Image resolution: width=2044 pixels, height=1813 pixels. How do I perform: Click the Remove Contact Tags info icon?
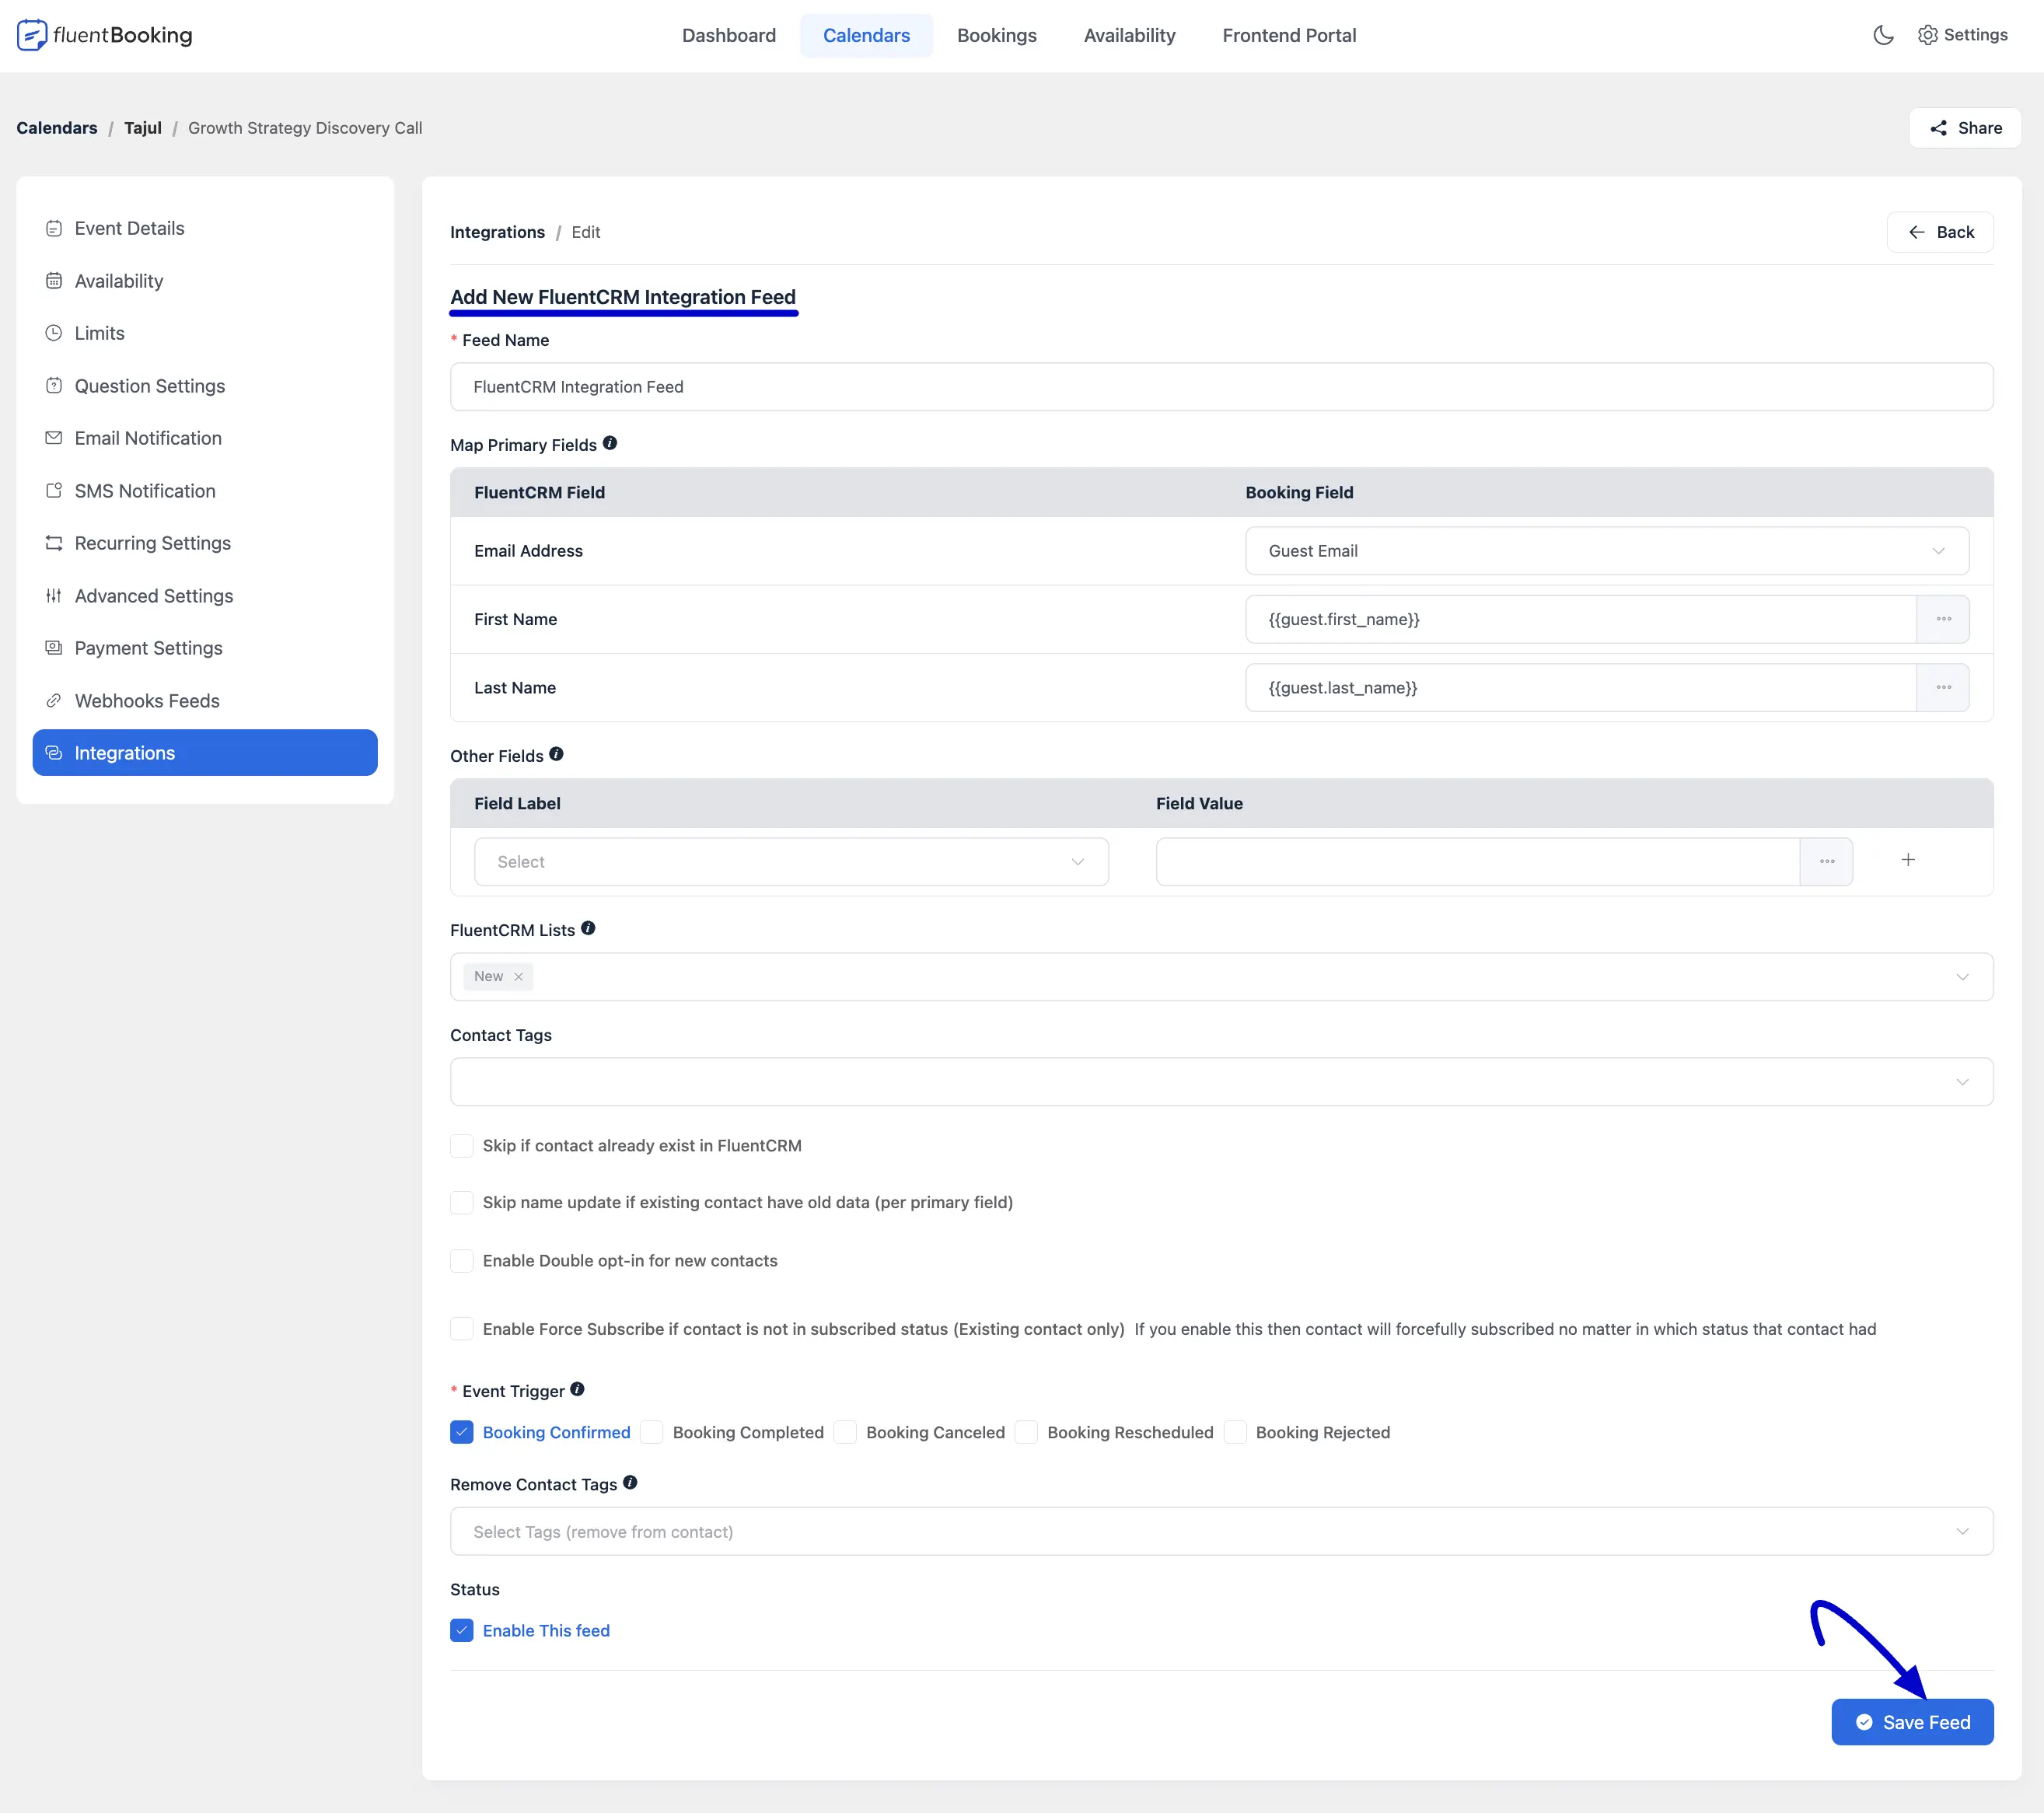(x=630, y=1482)
